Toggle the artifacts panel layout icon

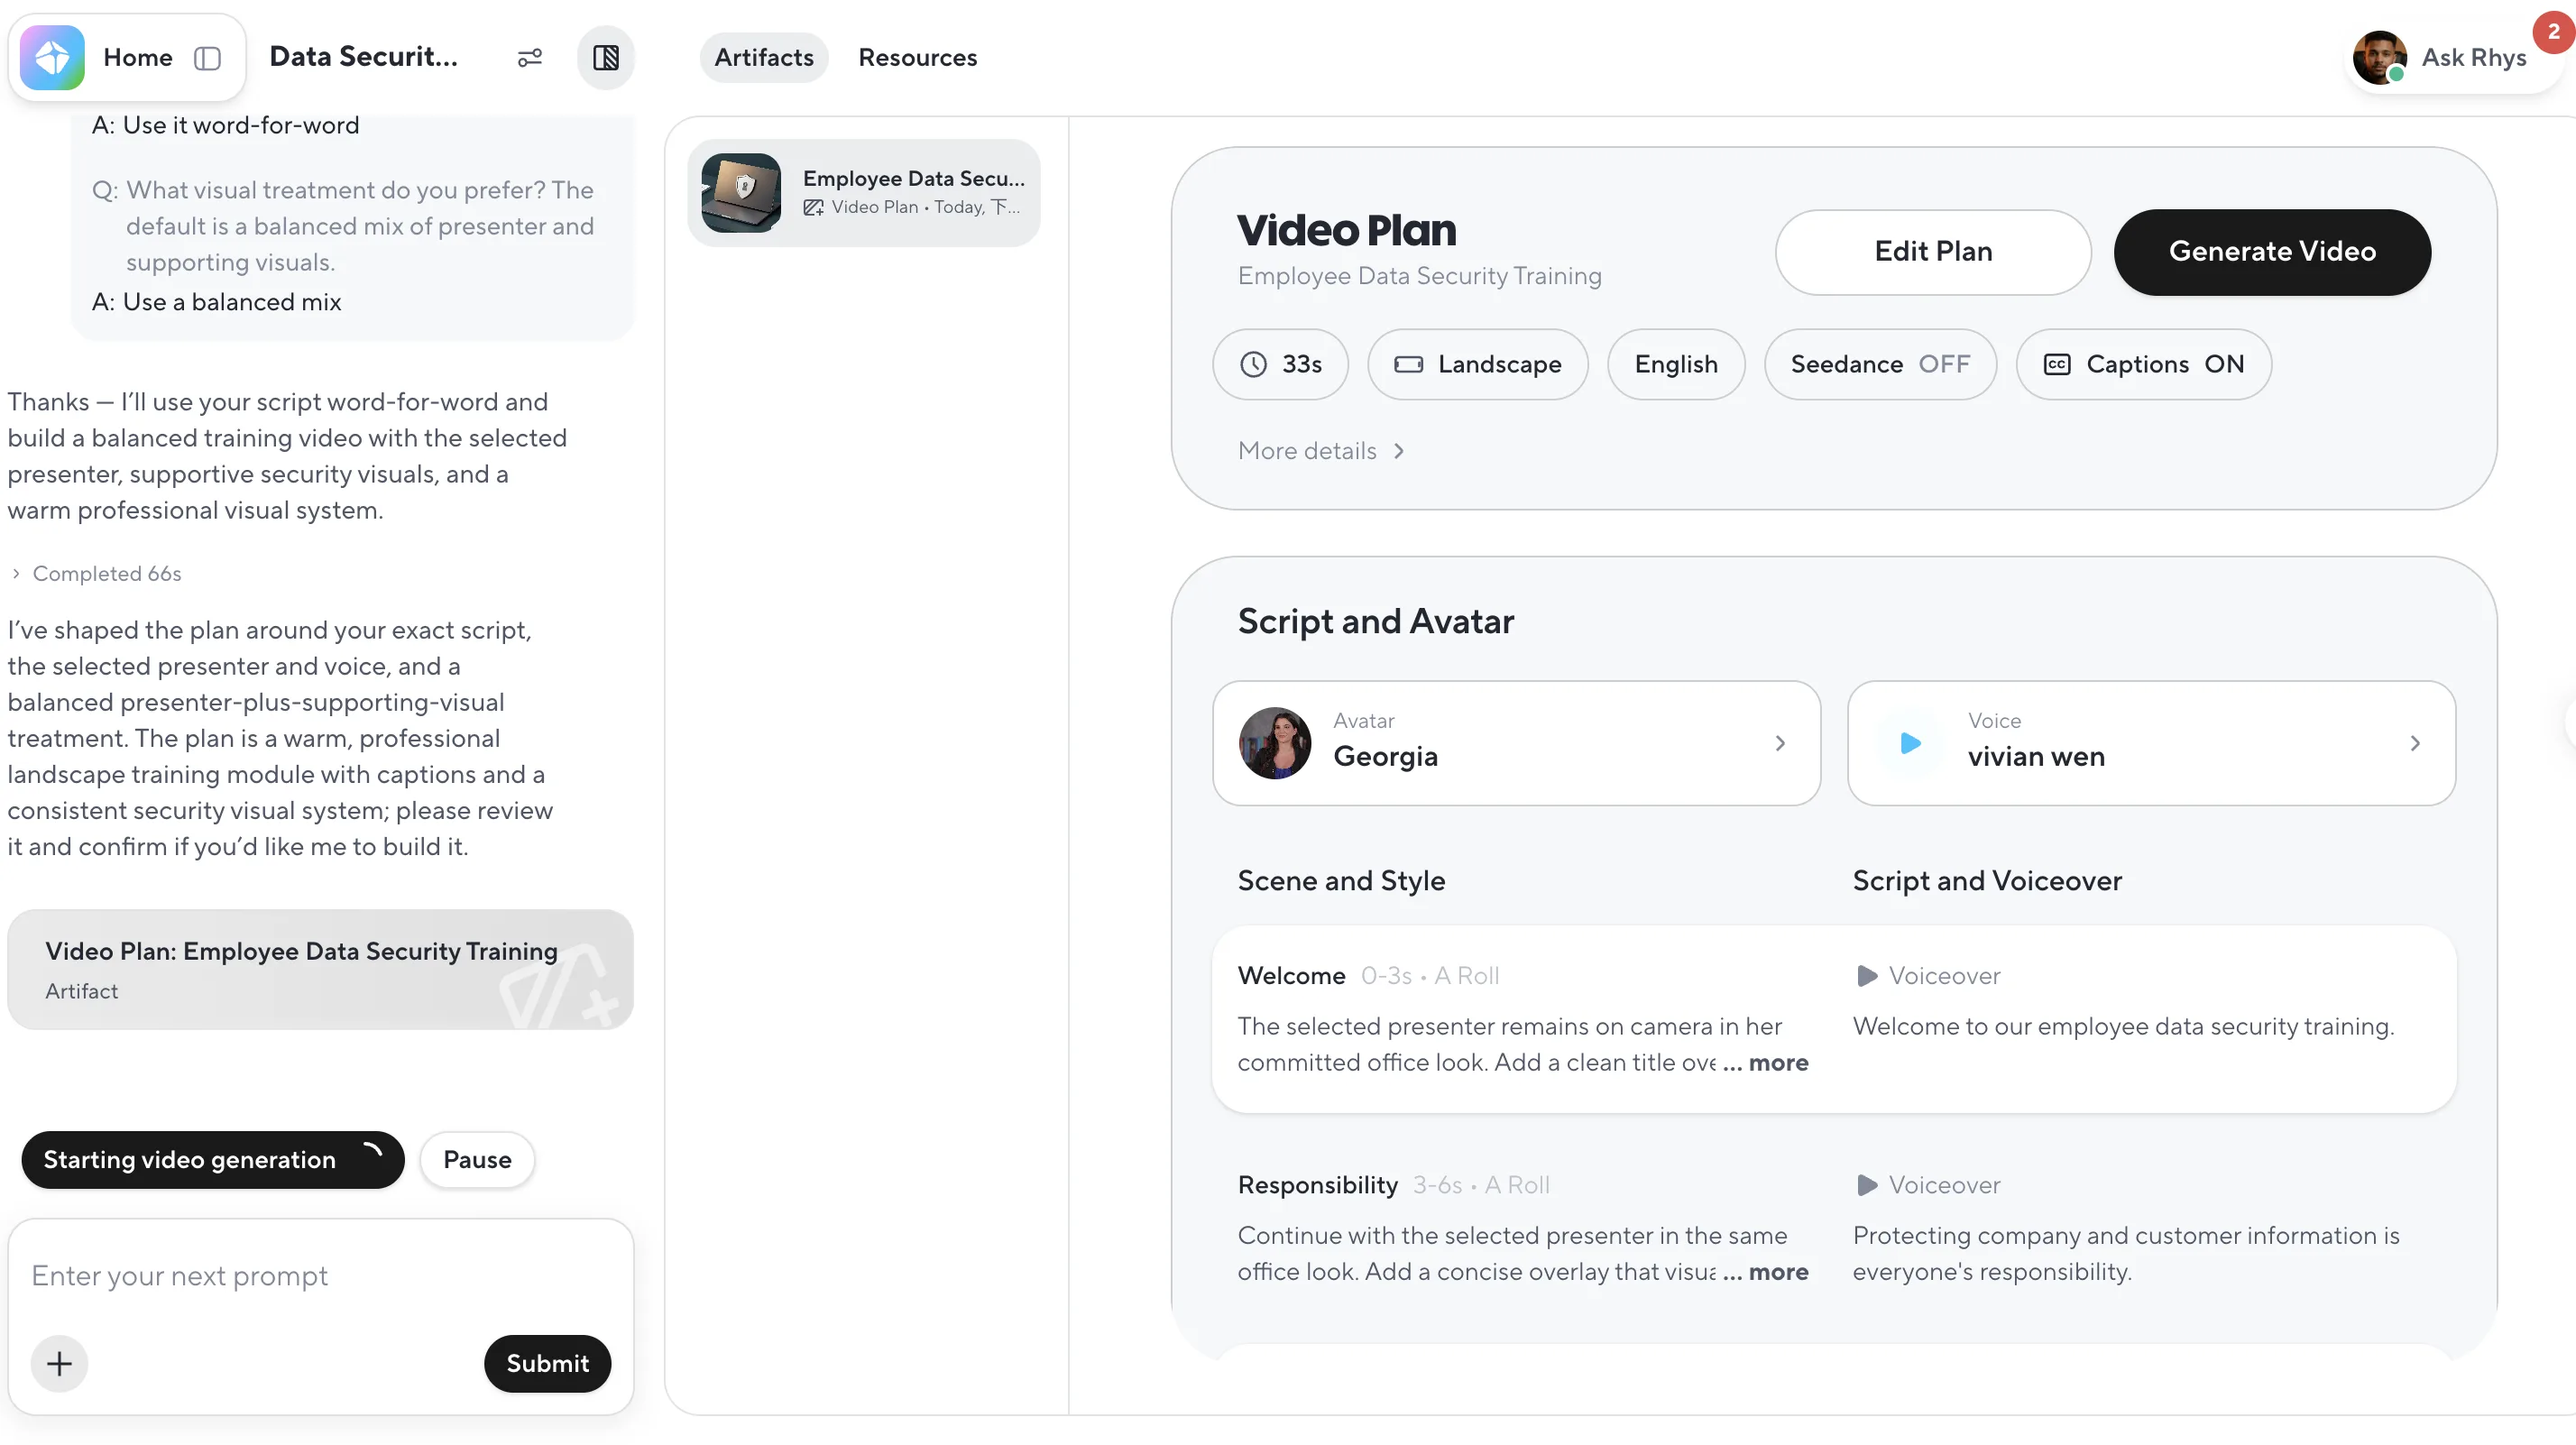(x=606, y=58)
